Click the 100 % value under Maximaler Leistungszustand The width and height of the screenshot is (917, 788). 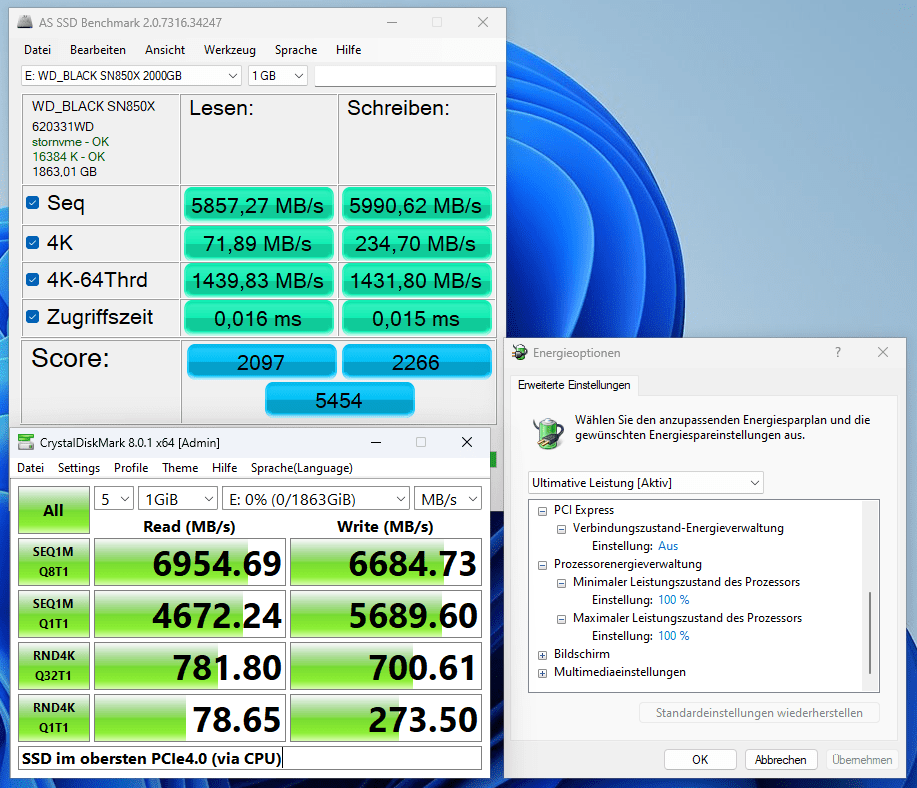[674, 635]
